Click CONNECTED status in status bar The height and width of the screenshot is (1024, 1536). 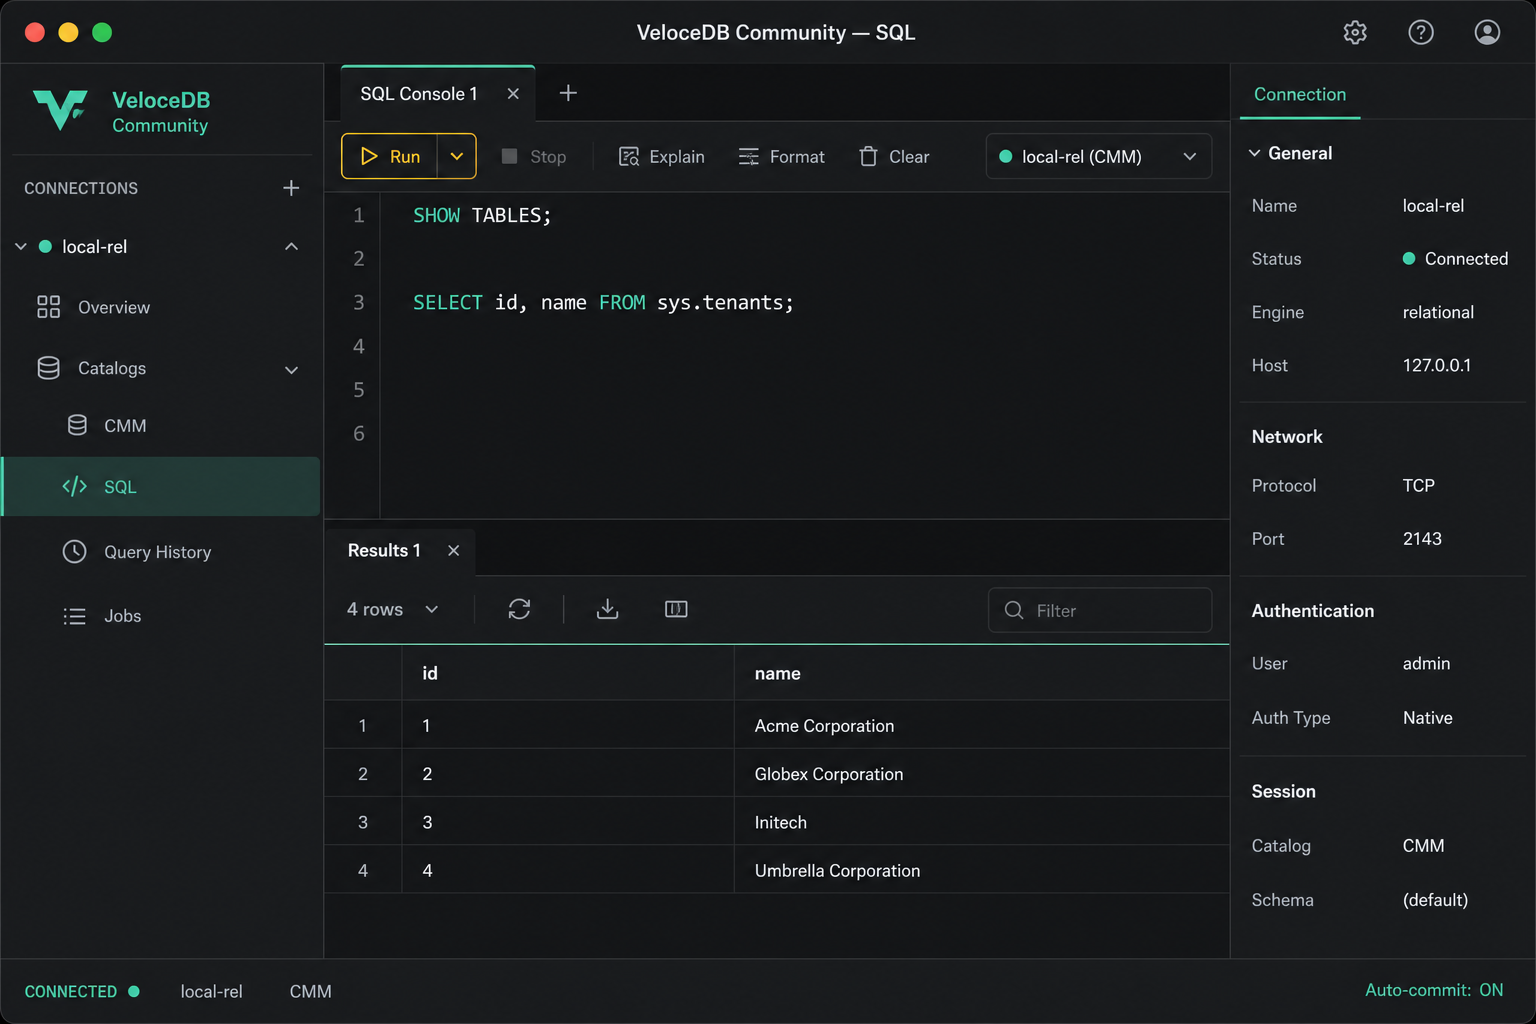pos(82,991)
